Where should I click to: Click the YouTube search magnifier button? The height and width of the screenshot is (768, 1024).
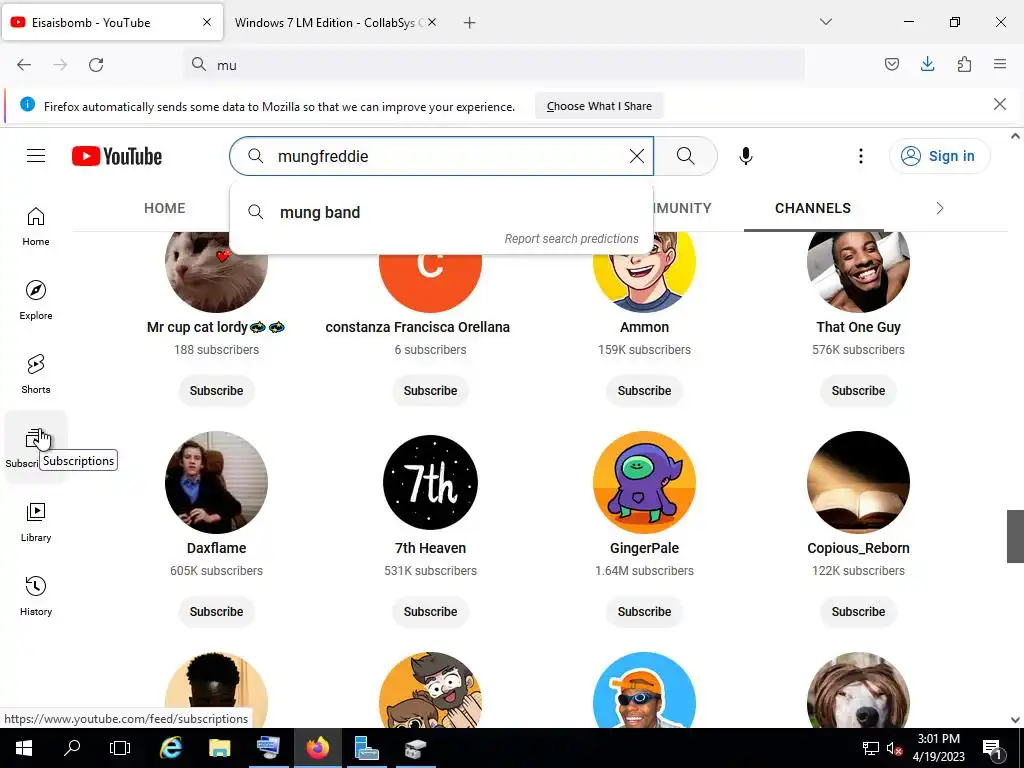tap(685, 156)
